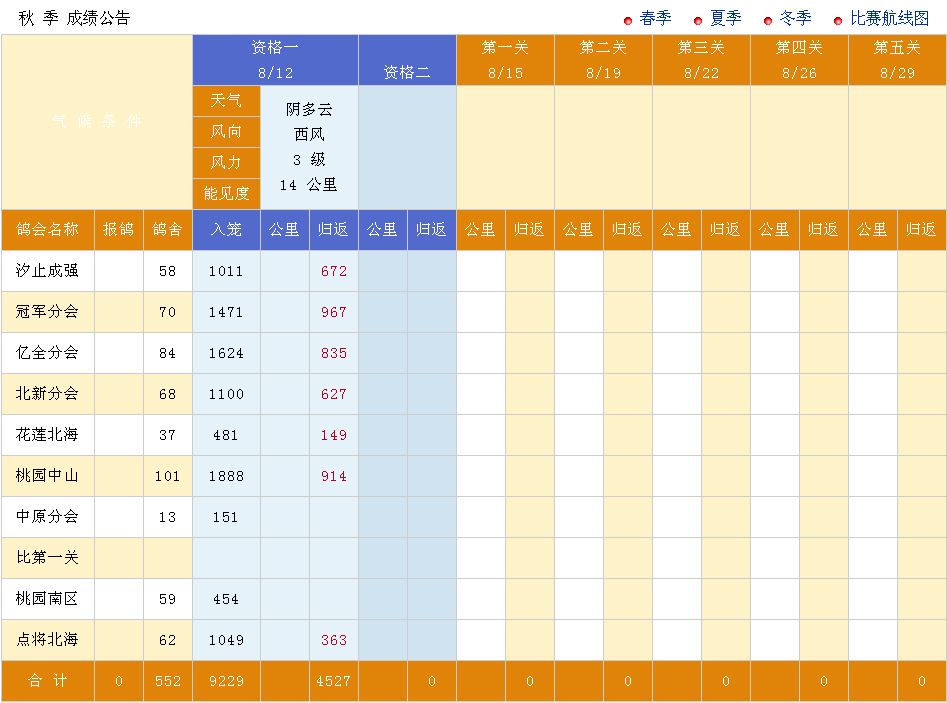The width and height of the screenshot is (947, 703).
Task: Select the 第四关 8/26 header
Action: coord(799,60)
